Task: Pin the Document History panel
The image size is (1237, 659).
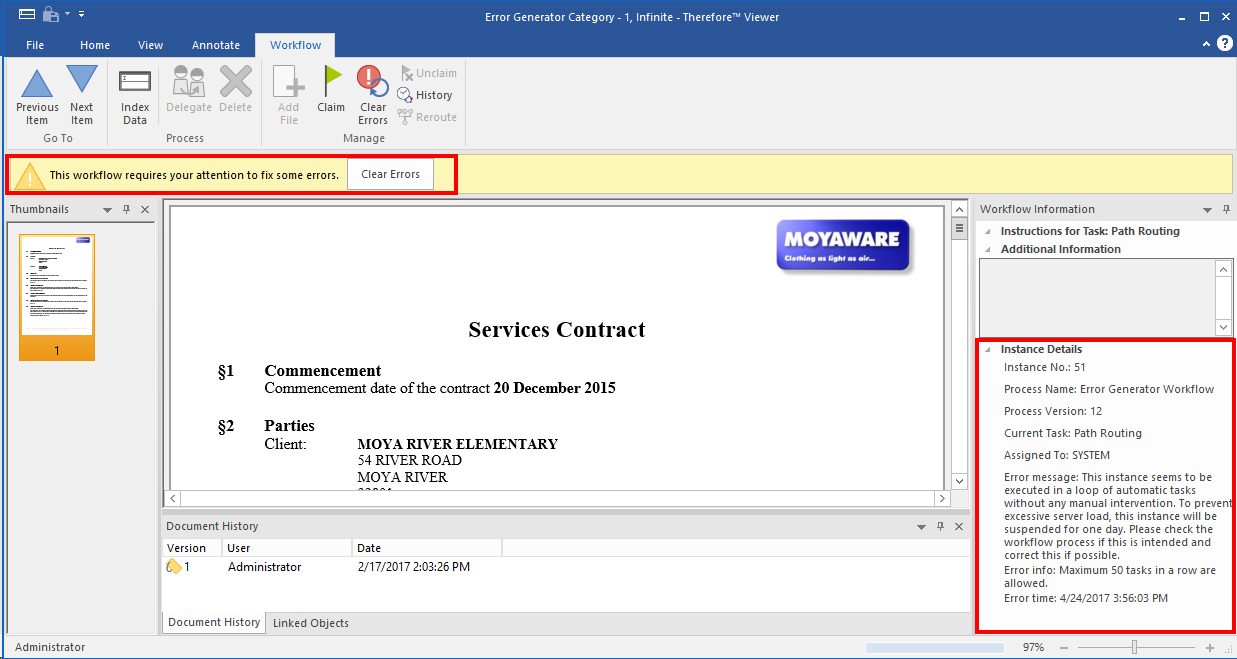Action: pos(939,526)
